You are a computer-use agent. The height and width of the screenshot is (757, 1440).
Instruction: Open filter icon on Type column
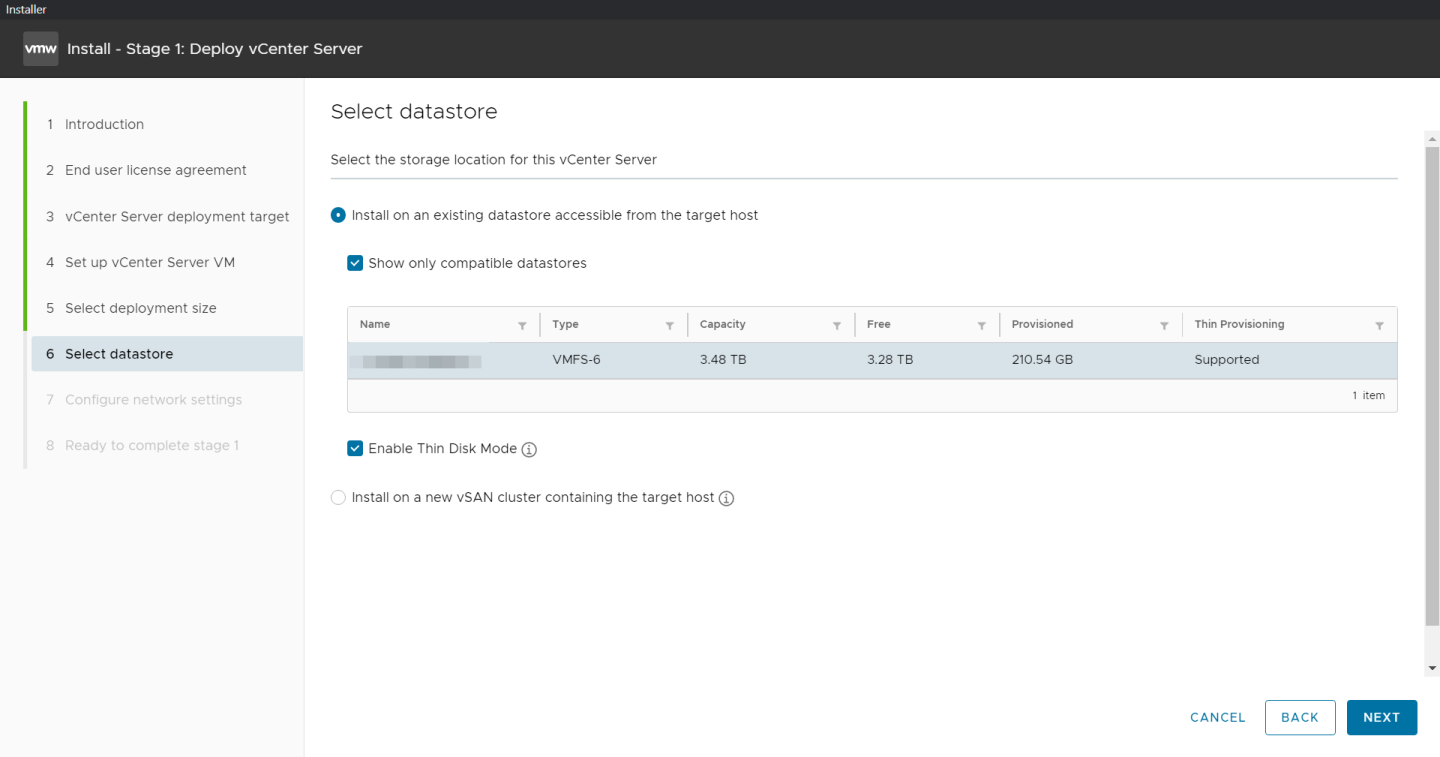[x=670, y=326]
